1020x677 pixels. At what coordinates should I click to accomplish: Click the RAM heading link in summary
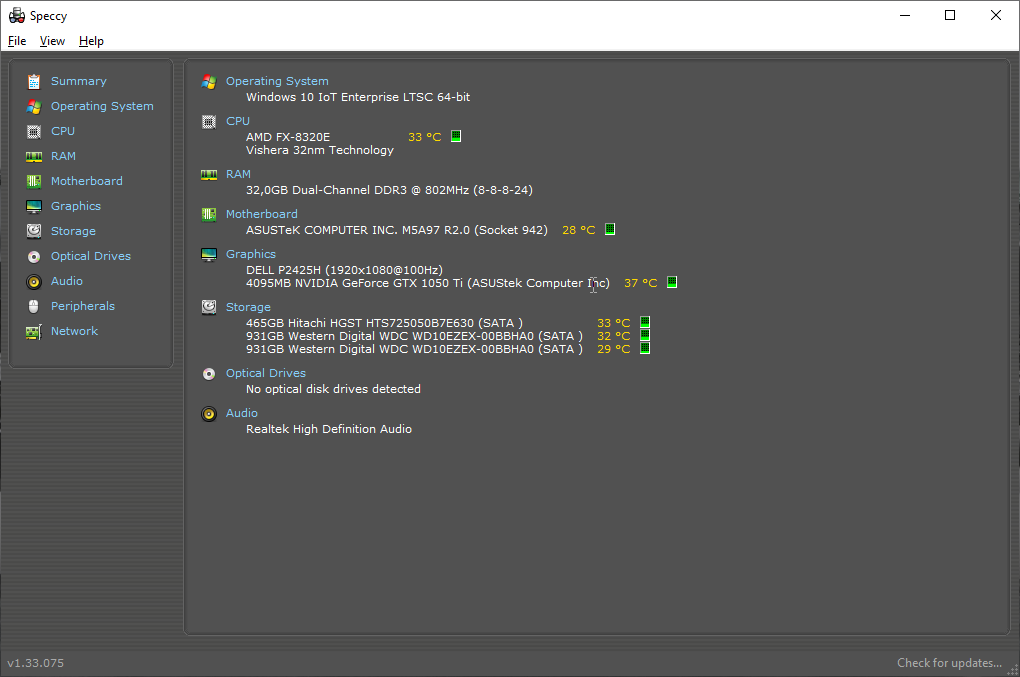[238, 174]
